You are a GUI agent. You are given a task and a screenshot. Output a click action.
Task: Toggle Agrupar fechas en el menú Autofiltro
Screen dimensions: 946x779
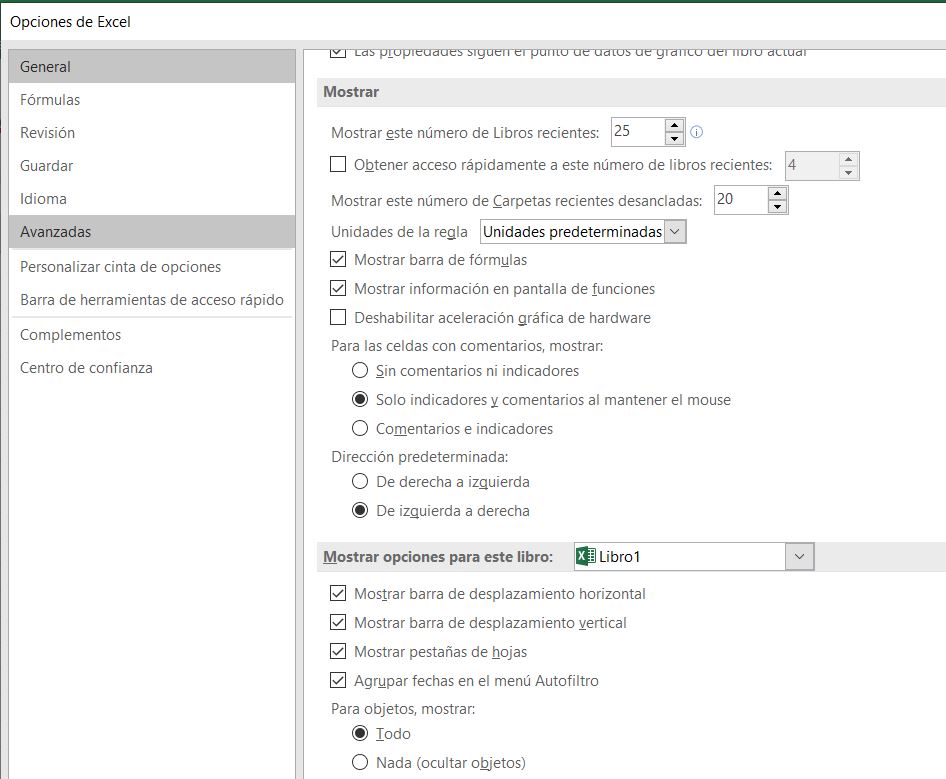coord(338,681)
